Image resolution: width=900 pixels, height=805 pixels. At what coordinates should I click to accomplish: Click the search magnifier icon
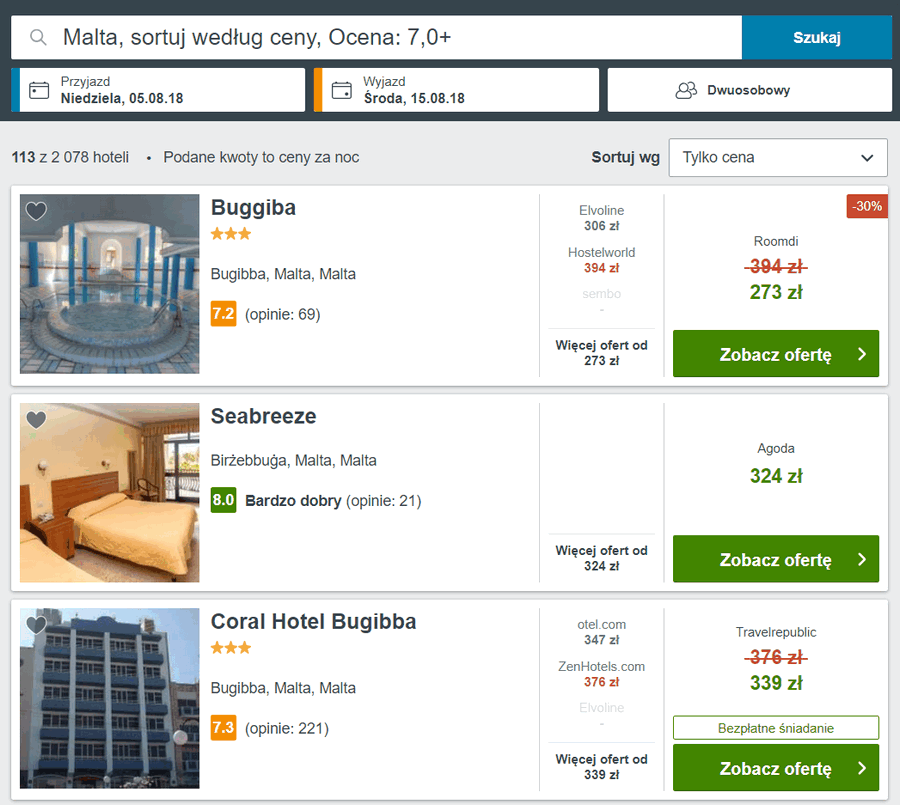point(38,38)
